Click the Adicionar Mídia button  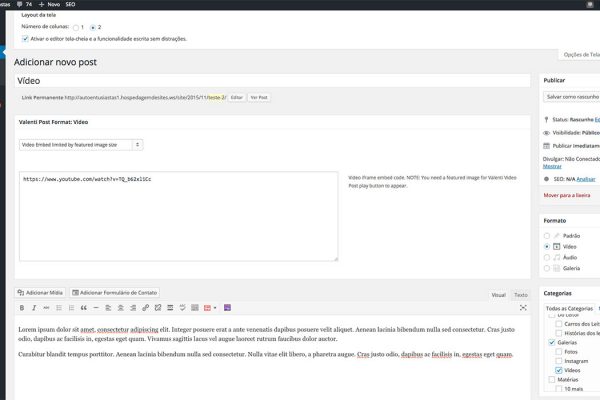pos(41,292)
